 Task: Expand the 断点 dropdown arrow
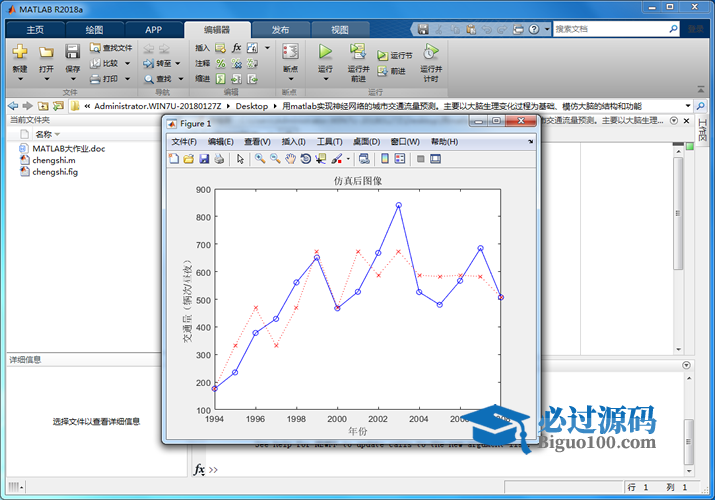[x=291, y=79]
